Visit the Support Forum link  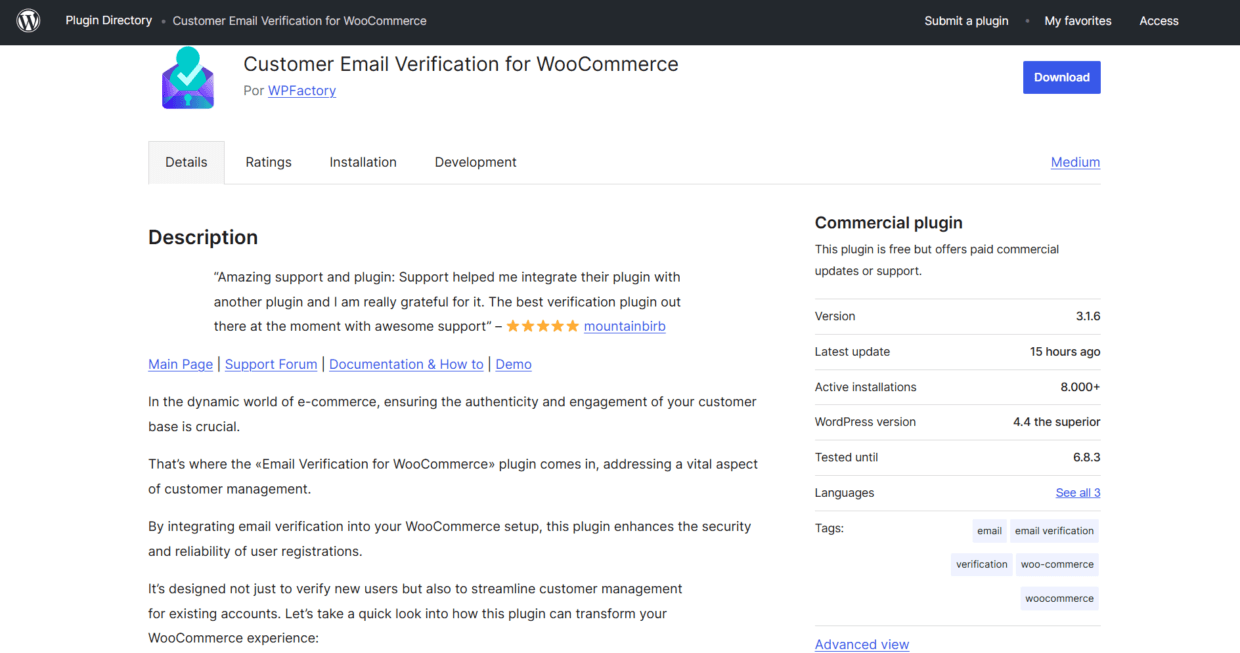(x=270, y=364)
